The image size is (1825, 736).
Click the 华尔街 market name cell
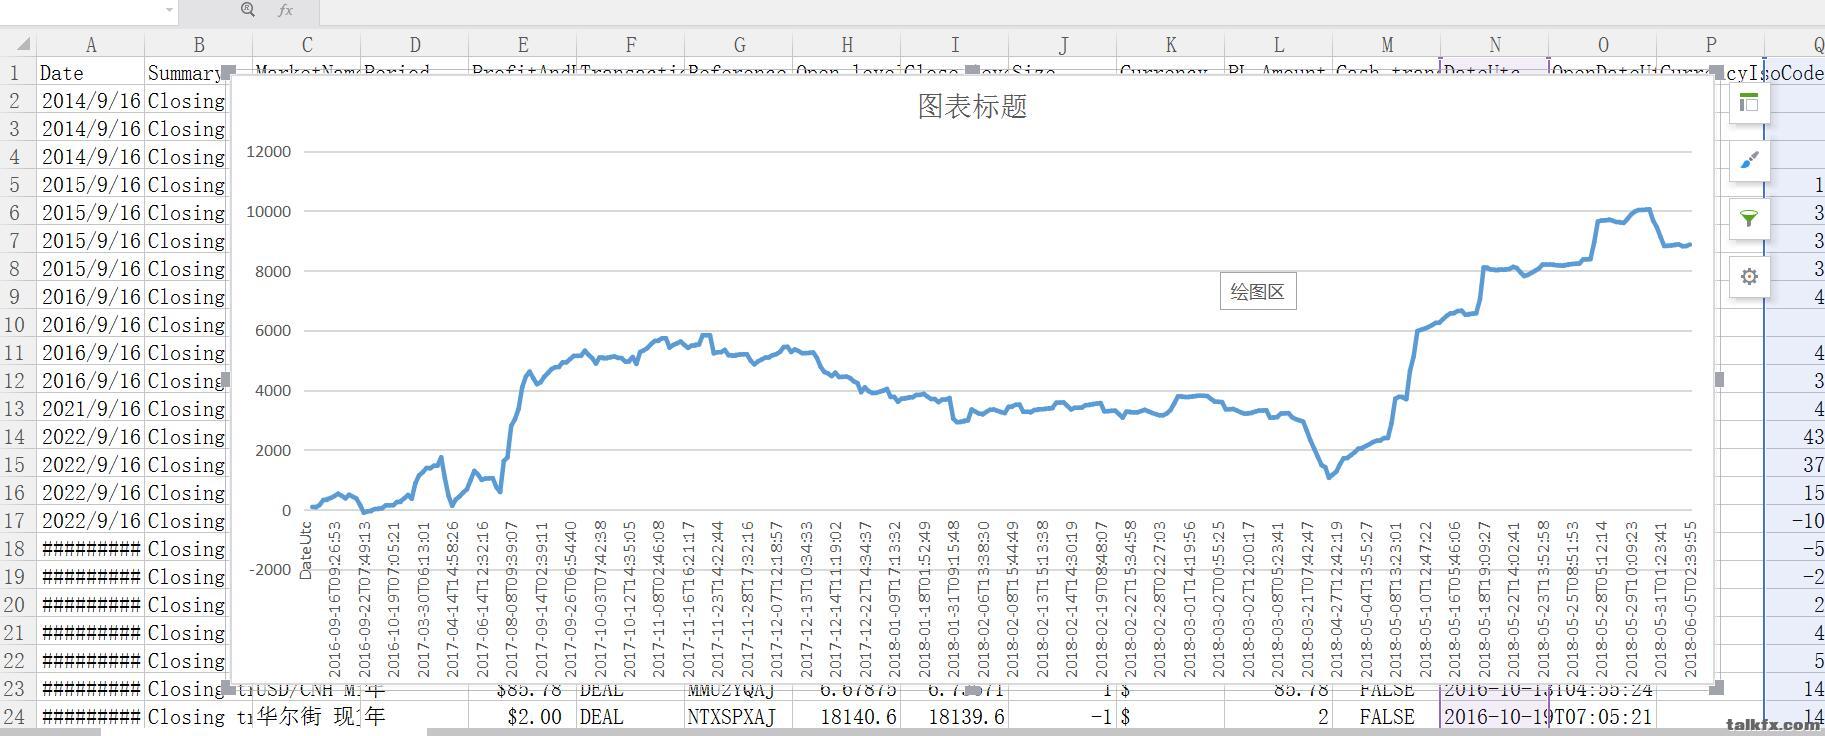[306, 716]
